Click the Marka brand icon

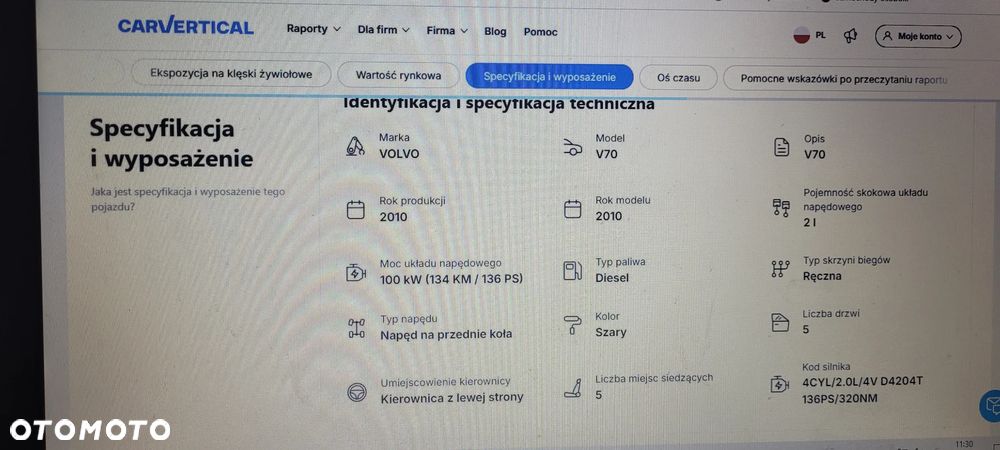tap(355, 146)
